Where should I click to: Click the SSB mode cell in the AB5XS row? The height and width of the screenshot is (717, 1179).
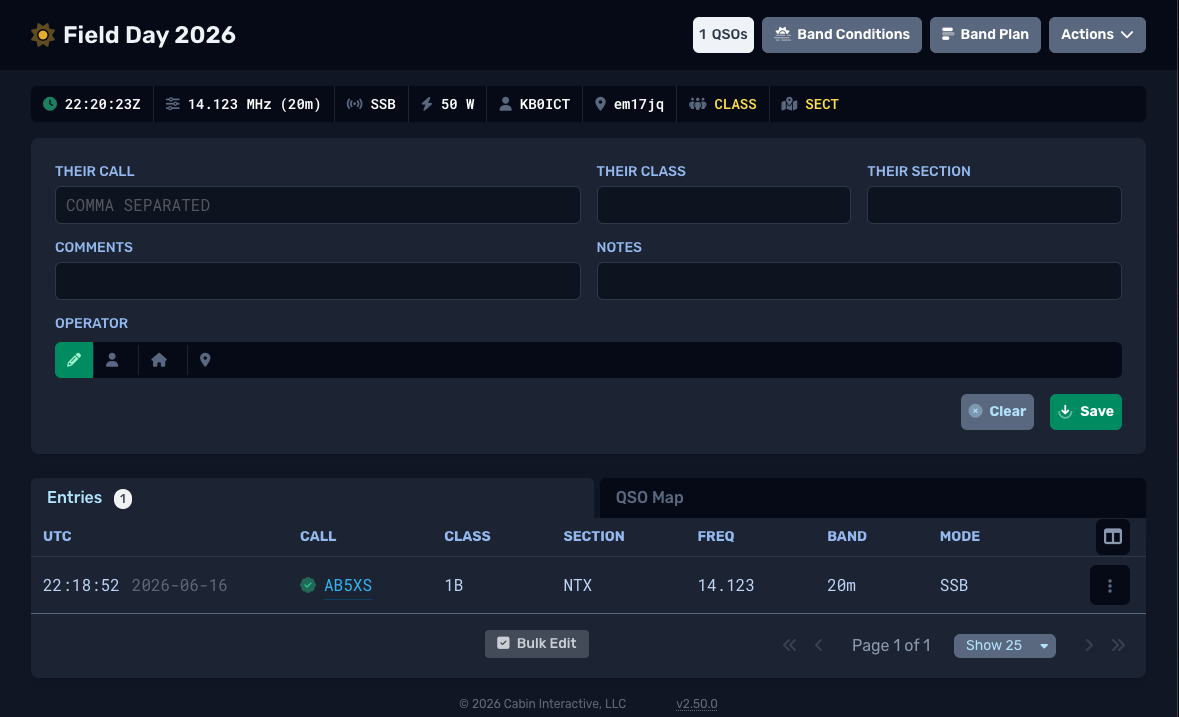[x=953, y=585]
